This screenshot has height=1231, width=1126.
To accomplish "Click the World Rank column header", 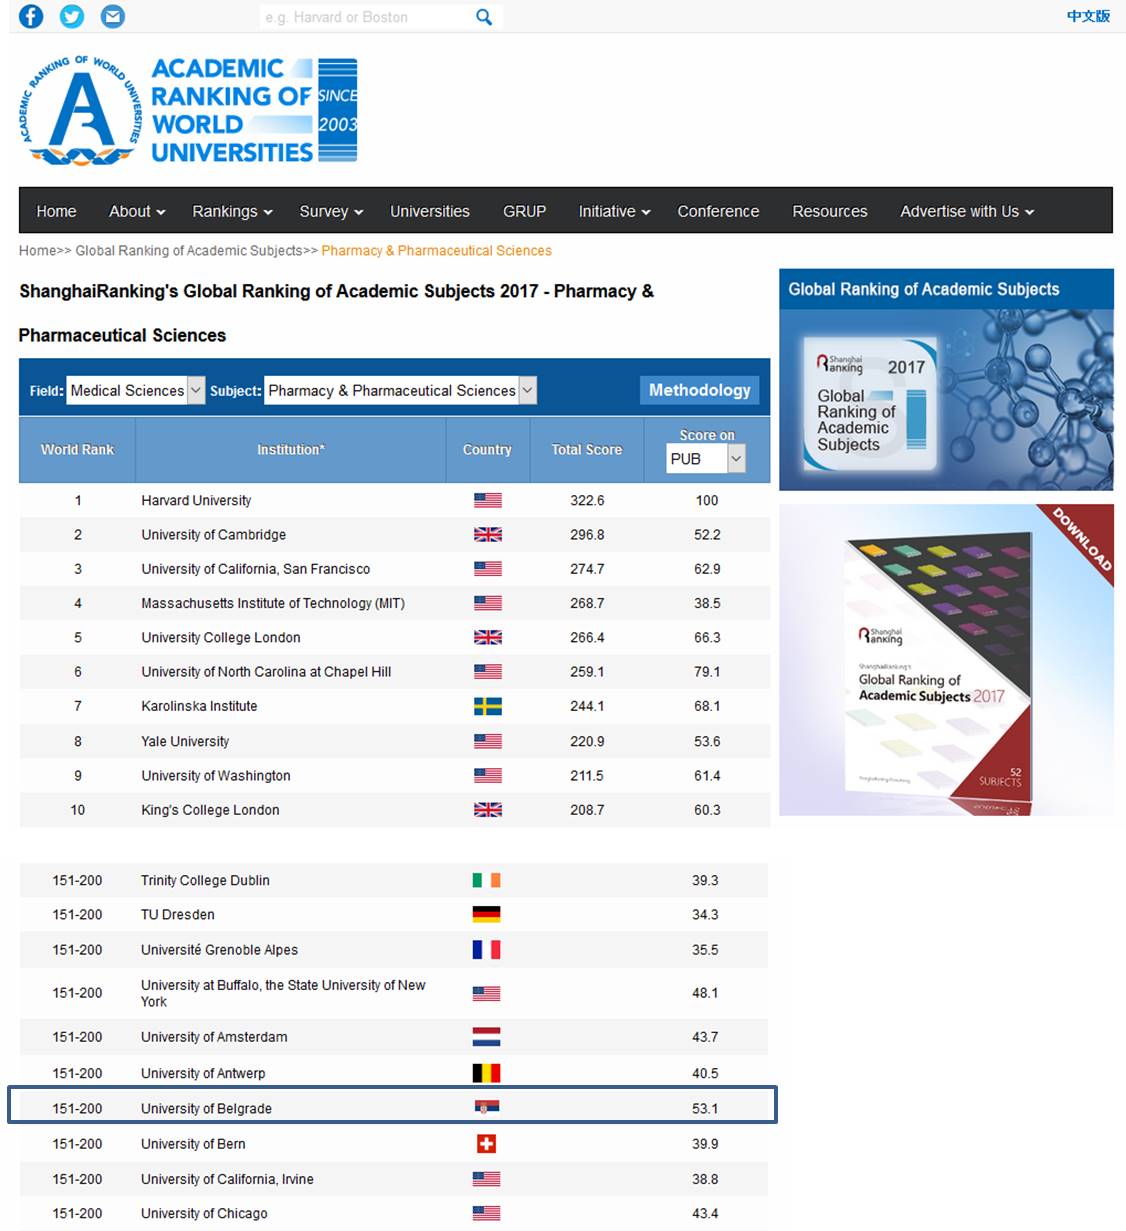I will 77,450.
